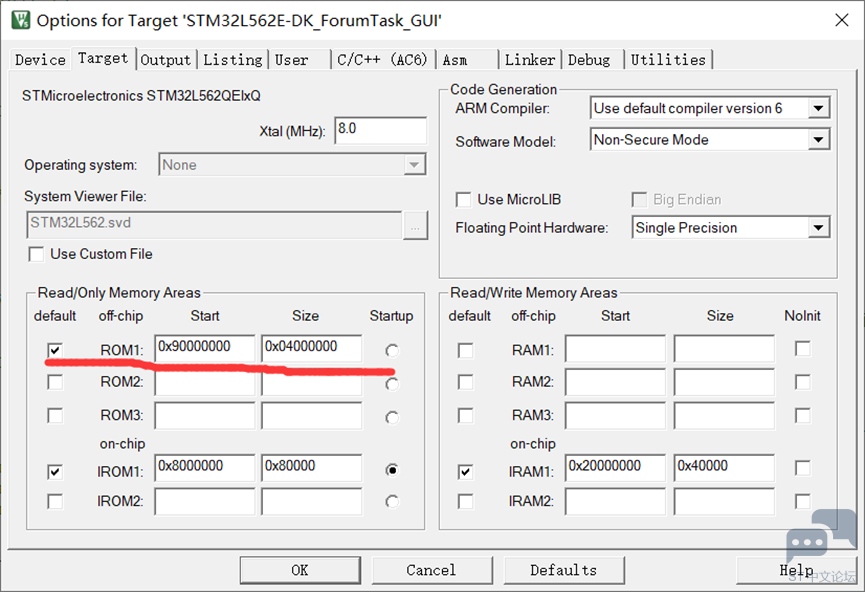Close the Options for Target dialog

pos(842,20)
